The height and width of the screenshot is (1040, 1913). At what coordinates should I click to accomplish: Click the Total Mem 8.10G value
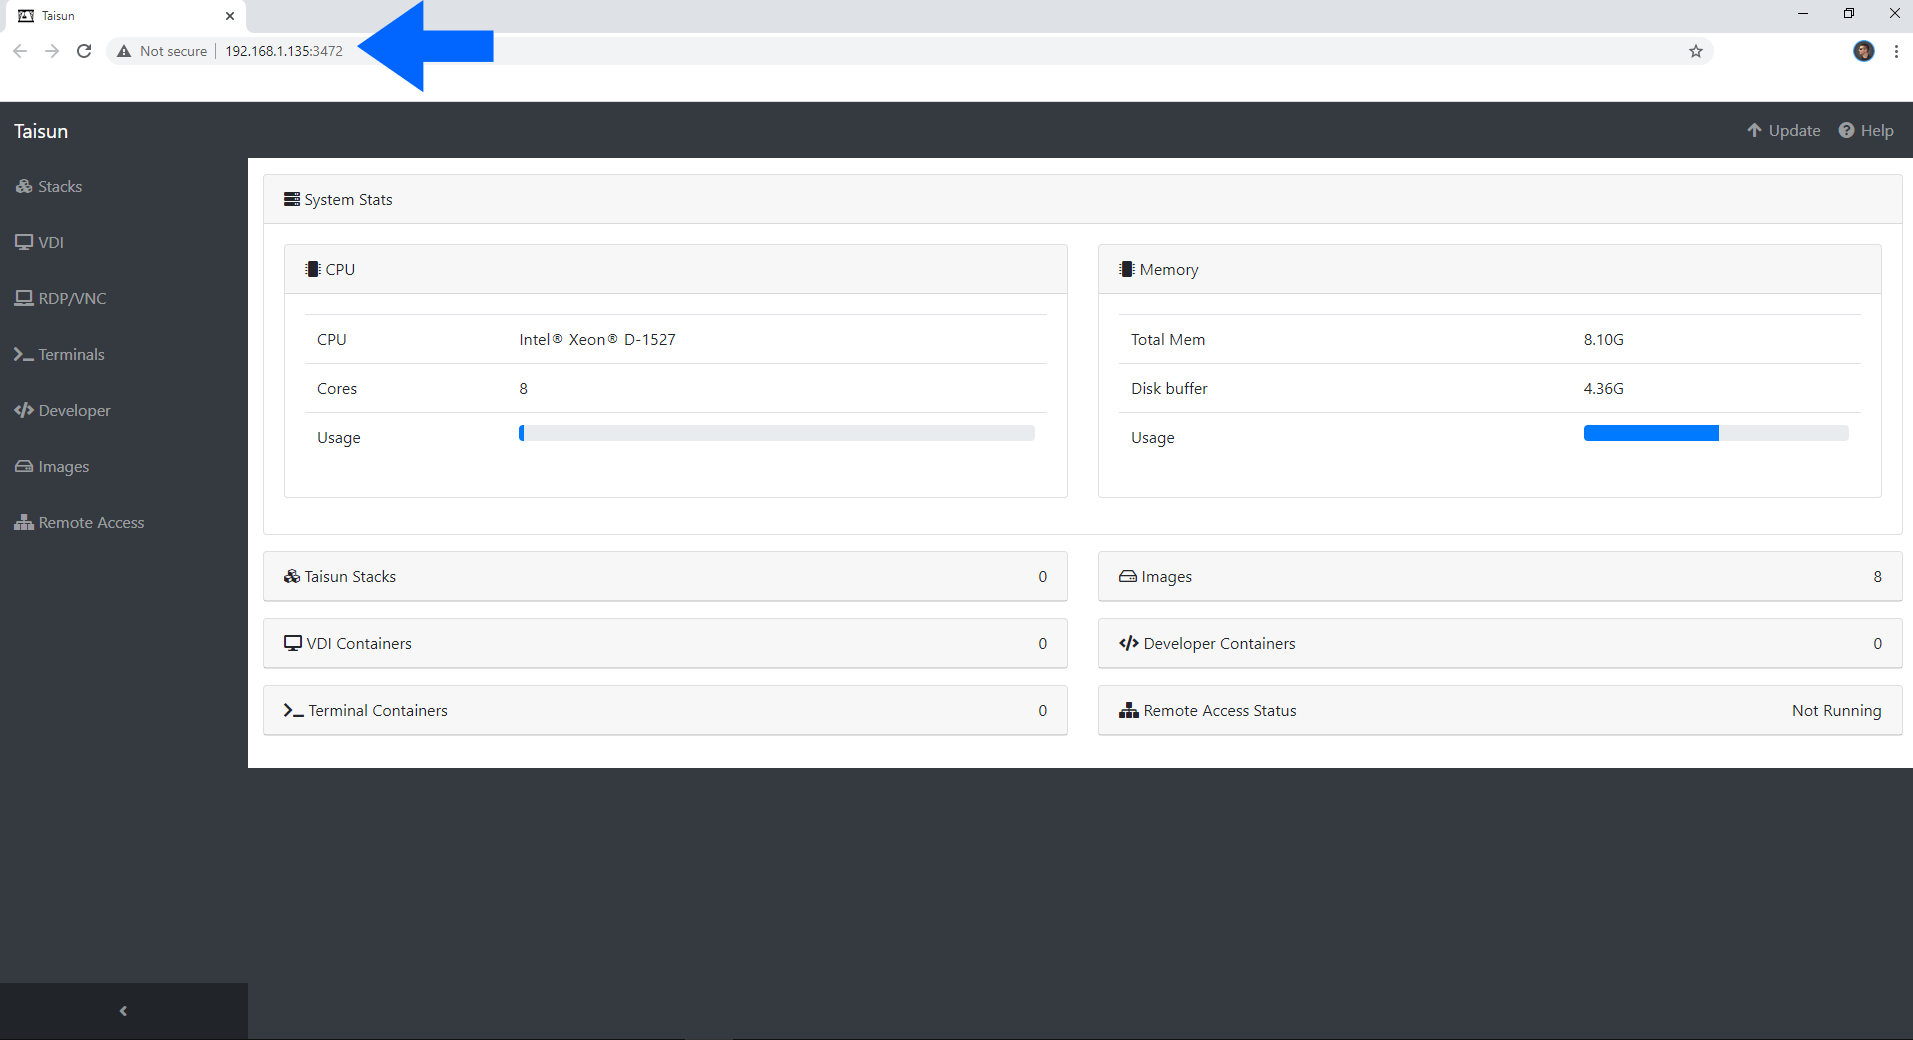[x=1603, y=340]
